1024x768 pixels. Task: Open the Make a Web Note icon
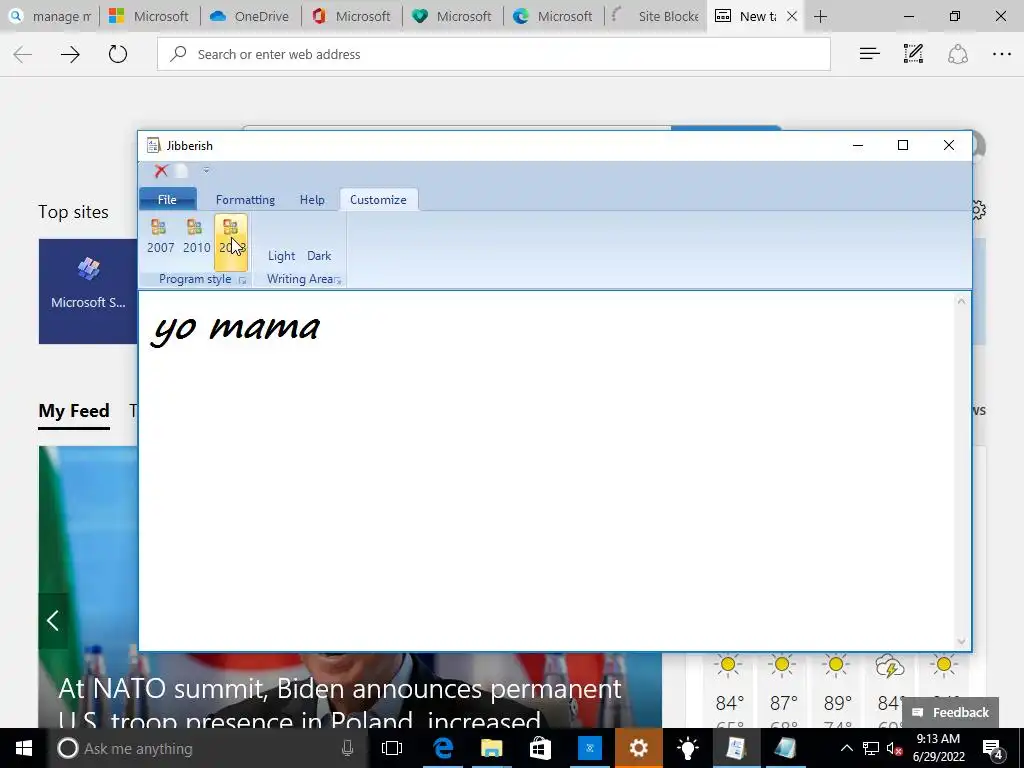913,54
